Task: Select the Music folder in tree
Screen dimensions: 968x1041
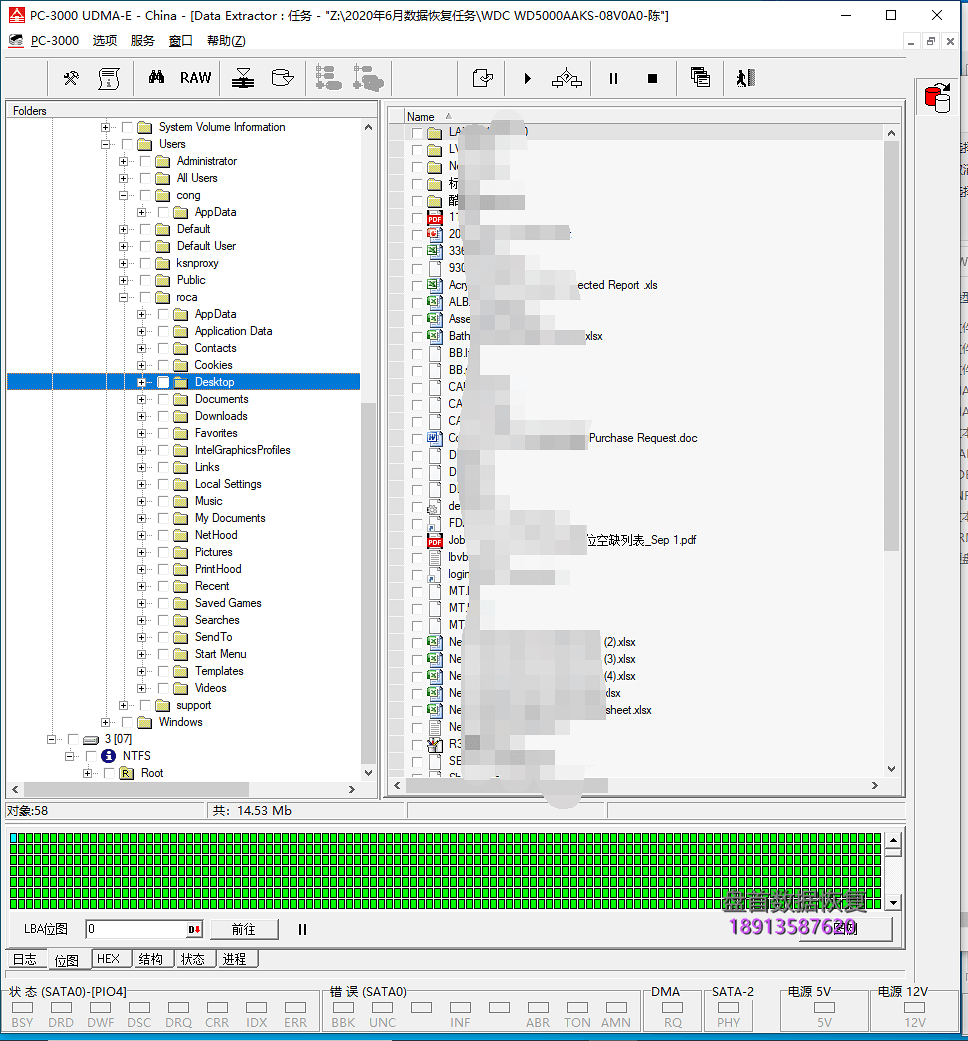Action: click(x=208, y=501)
